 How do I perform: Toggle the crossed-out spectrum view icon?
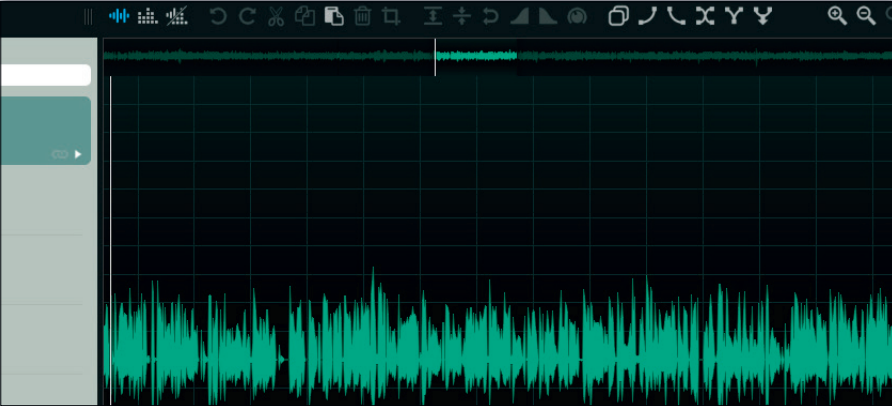click(x=176, y=16)
